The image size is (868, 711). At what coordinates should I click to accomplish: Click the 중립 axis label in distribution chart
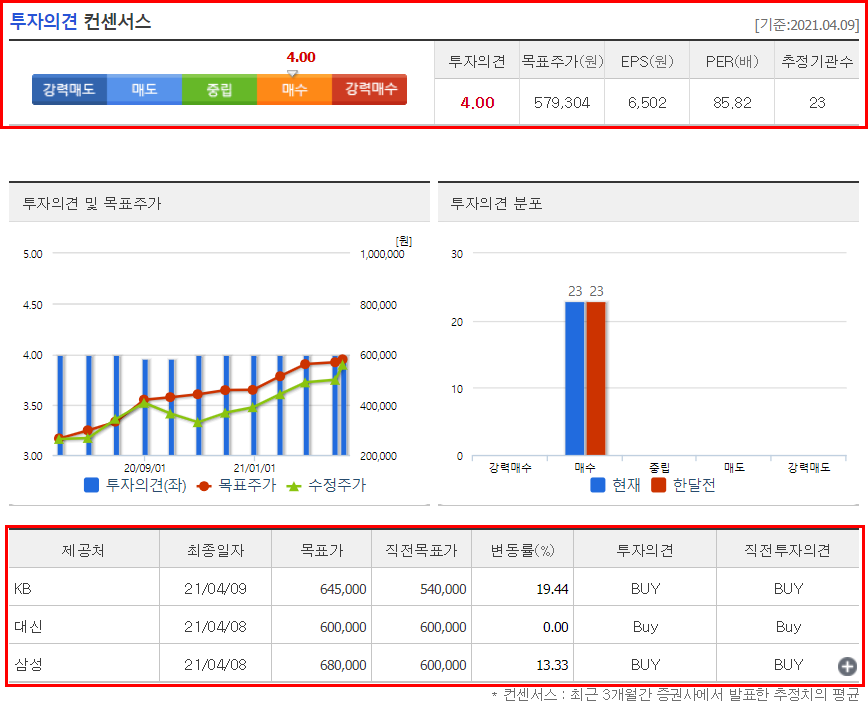(x=659, y=467)
